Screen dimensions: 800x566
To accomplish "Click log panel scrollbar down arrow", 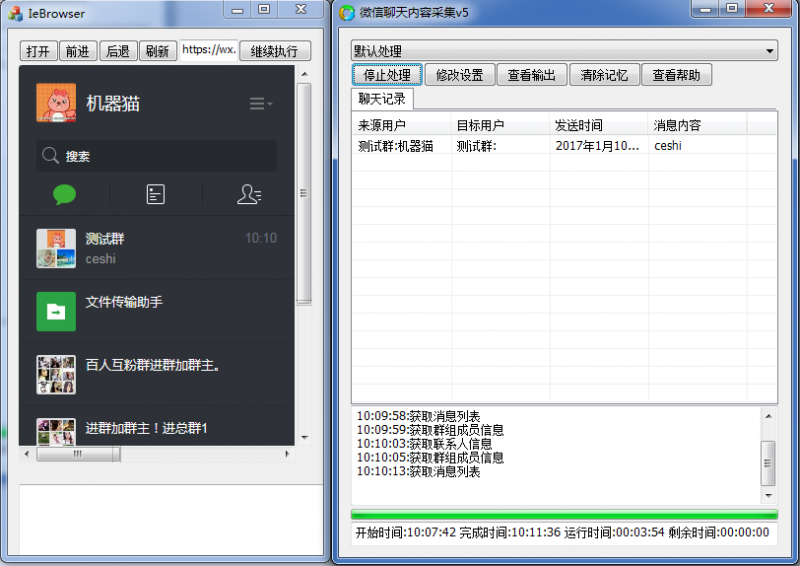I will tap(768, 496).
